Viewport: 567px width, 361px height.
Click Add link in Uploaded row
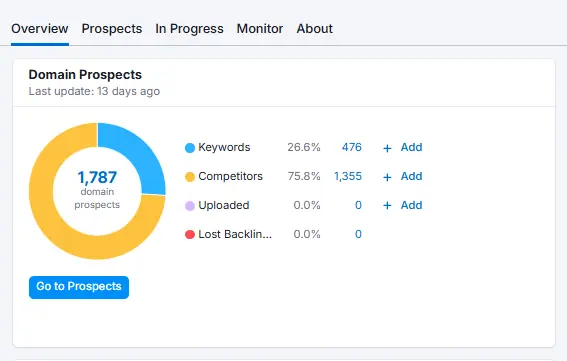[x=412, y=205]
